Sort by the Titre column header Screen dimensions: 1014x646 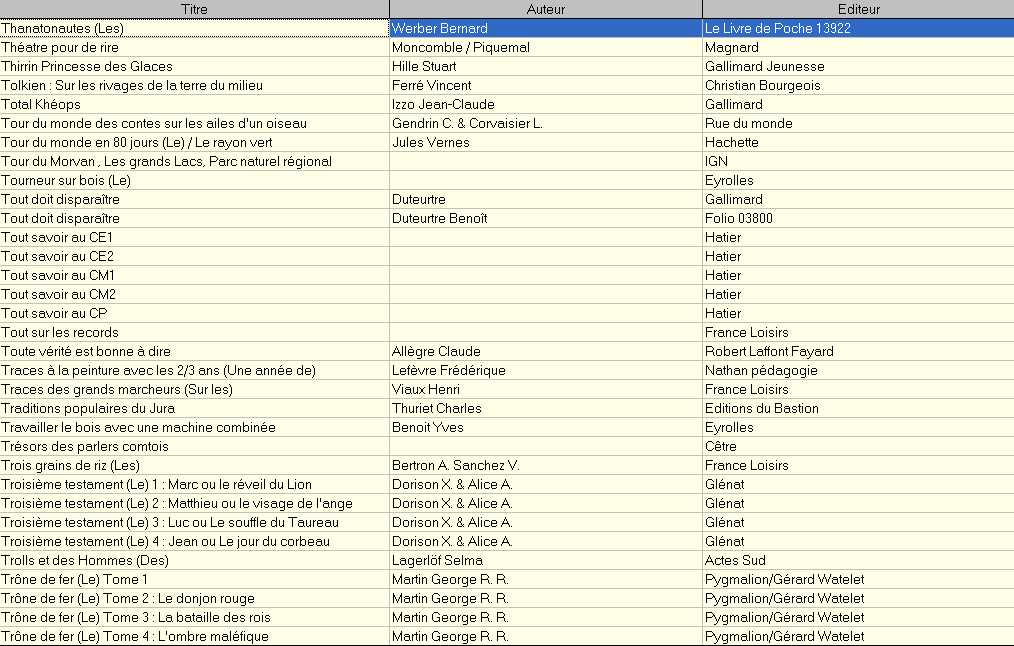click(194, 9)
